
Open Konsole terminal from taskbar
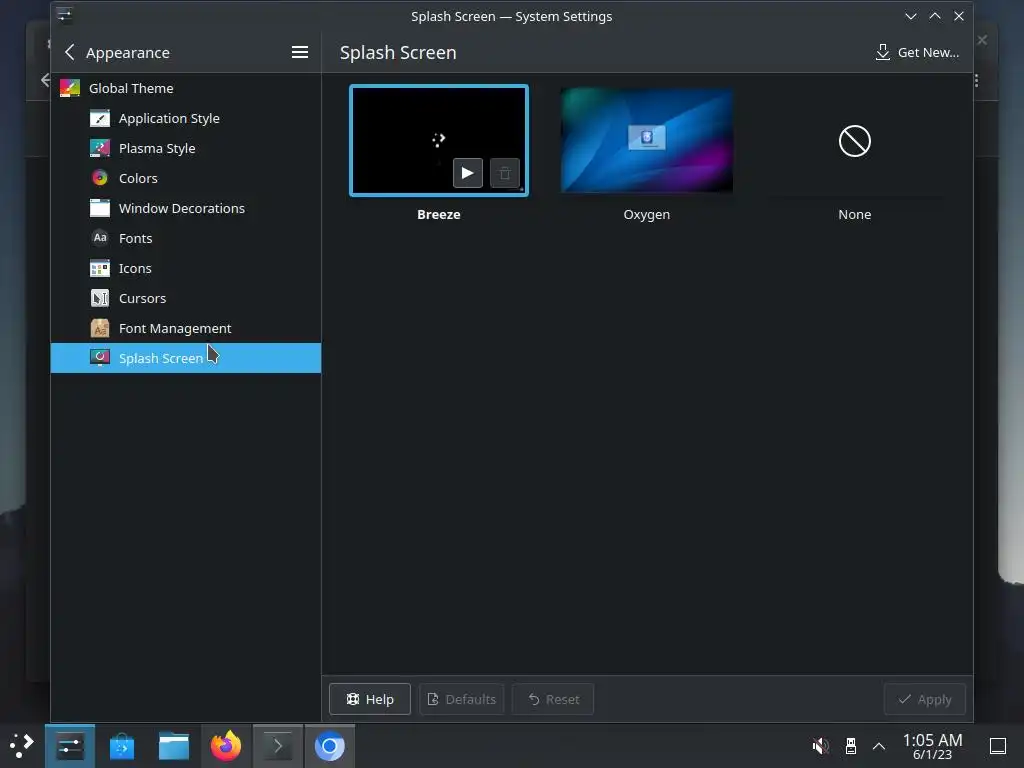point(278,746)
